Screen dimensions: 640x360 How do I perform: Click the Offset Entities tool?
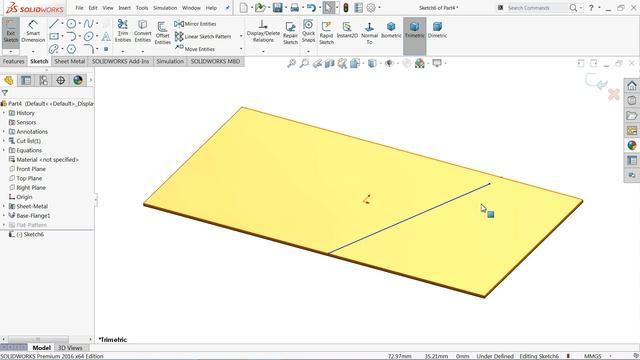162,33
